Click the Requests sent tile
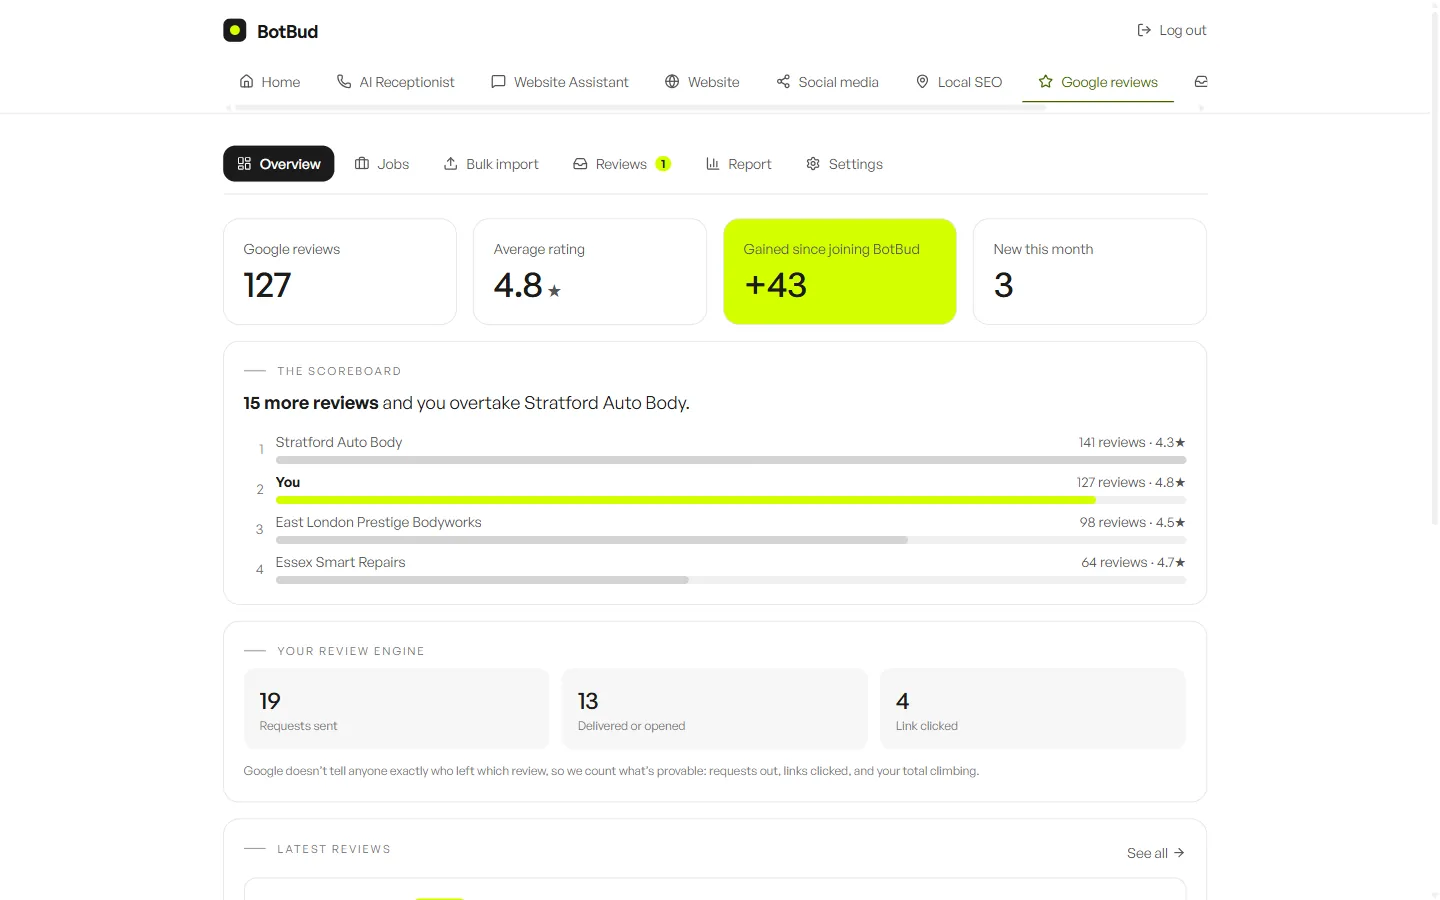1440x900 pixels. [397, 709]
